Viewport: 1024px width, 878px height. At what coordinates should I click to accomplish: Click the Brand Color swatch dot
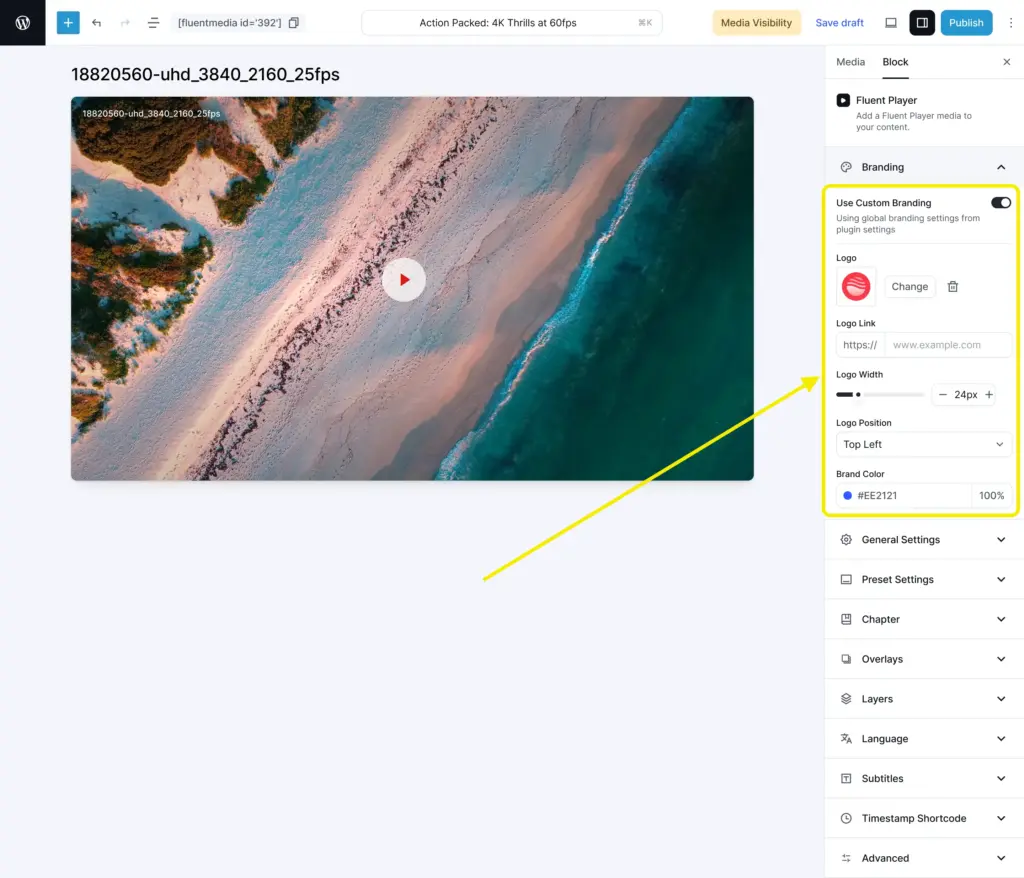click(x=848, y=496)
